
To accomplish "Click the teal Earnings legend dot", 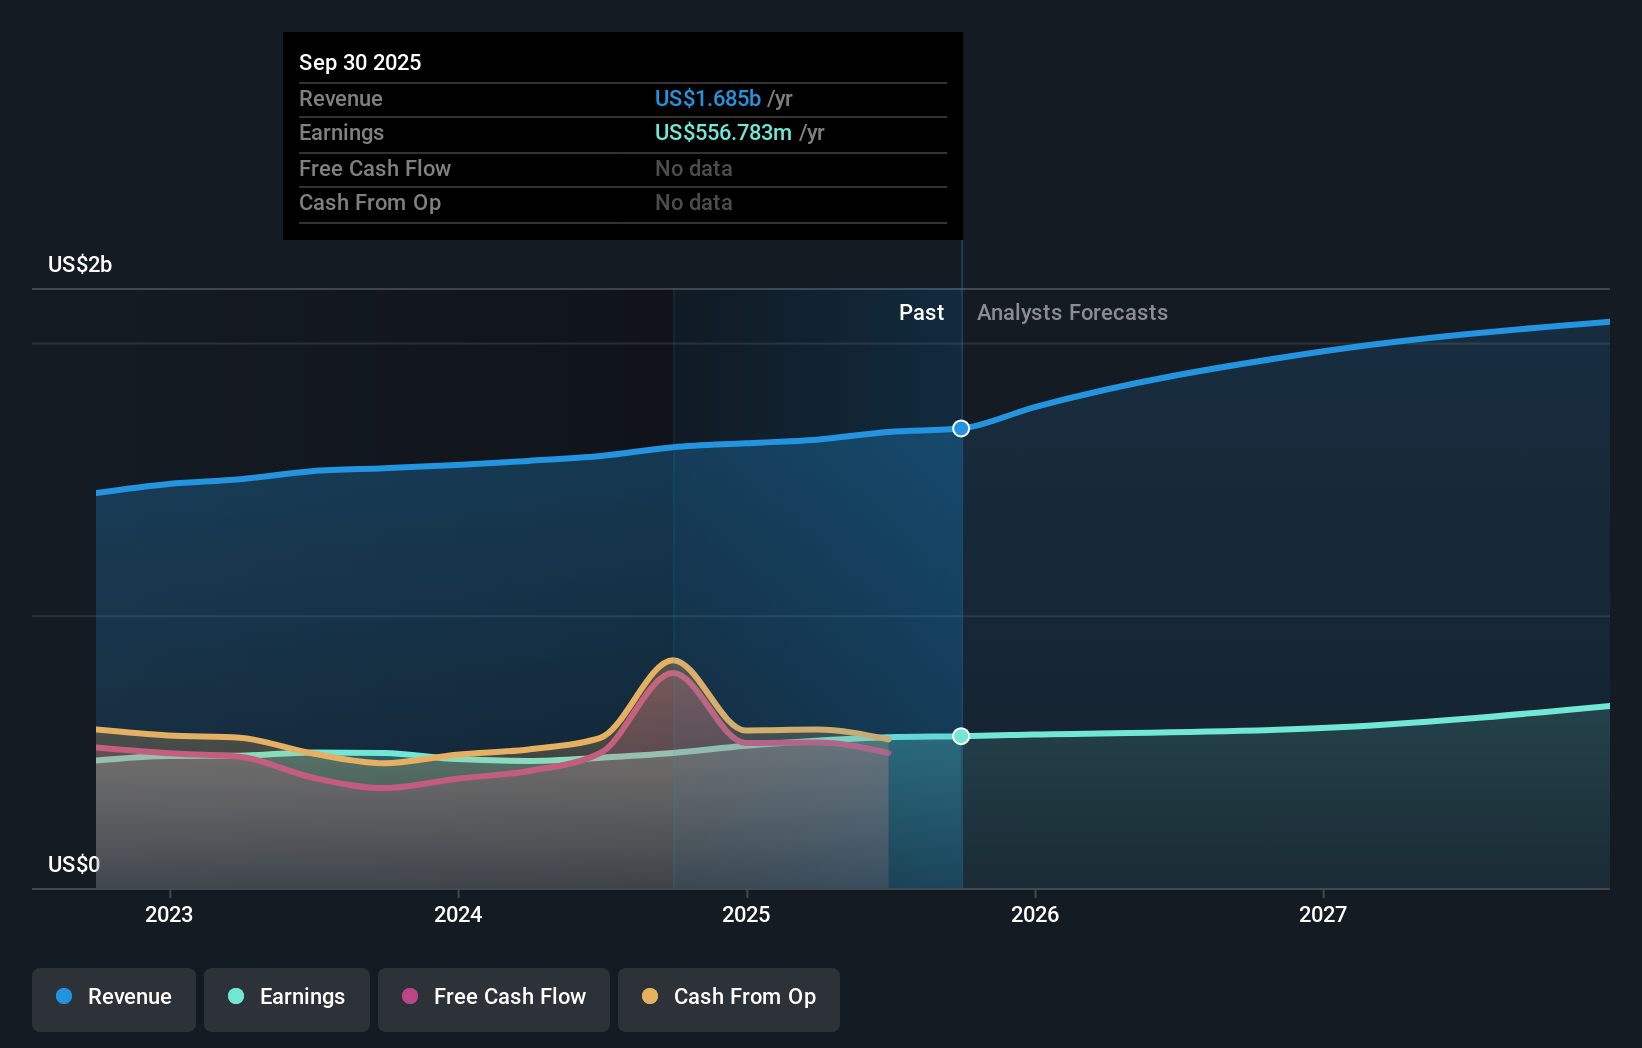I will pos(236,996).
